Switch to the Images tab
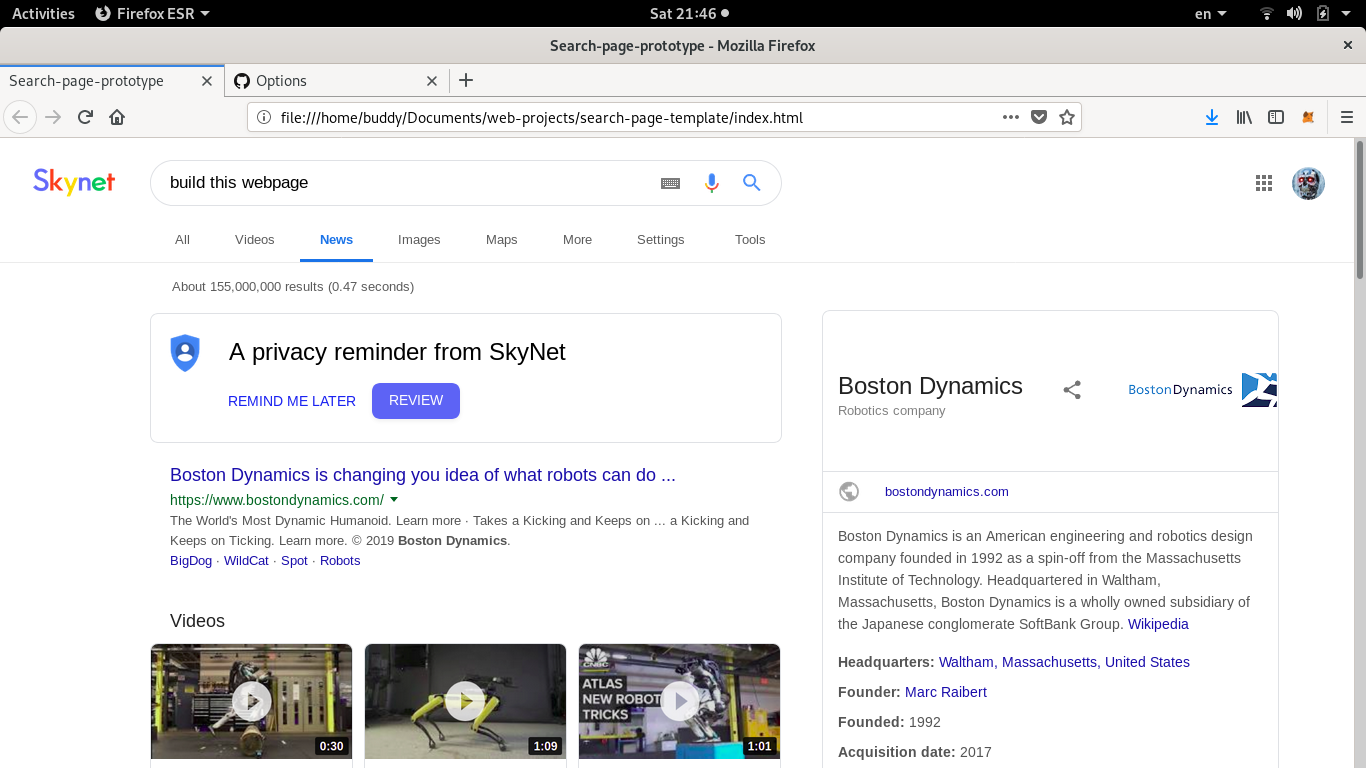Image resolution: width=1366 pixels, height=768 pixels. [x=419, y=240]
